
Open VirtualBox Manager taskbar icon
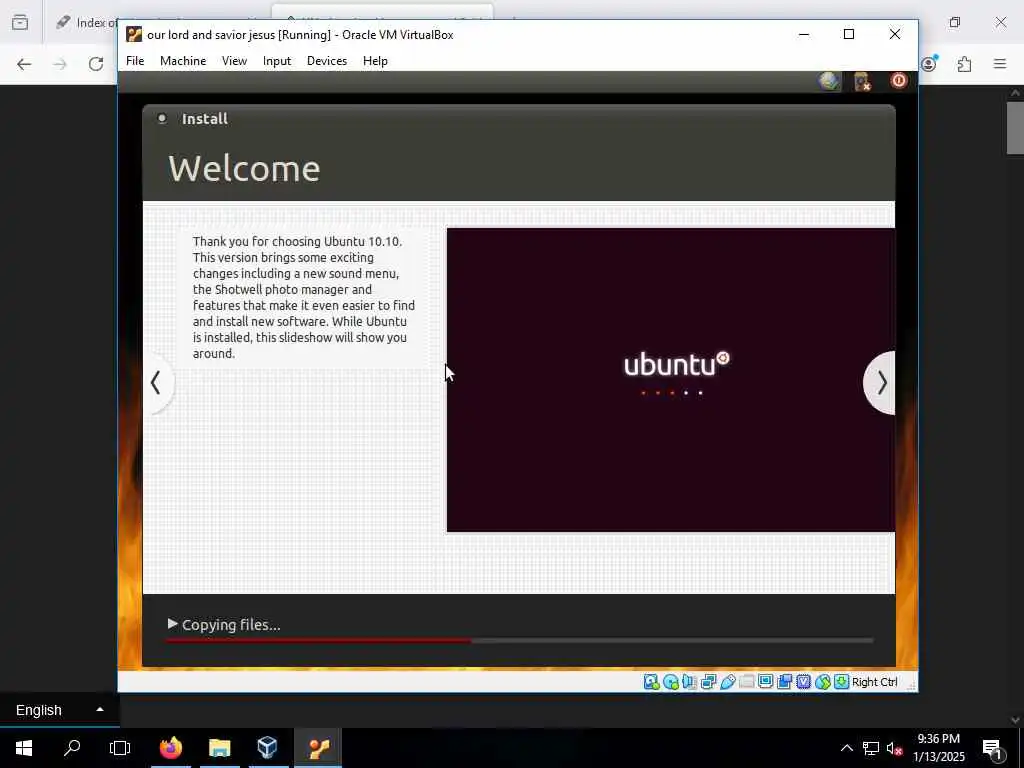tap(267, 748)
